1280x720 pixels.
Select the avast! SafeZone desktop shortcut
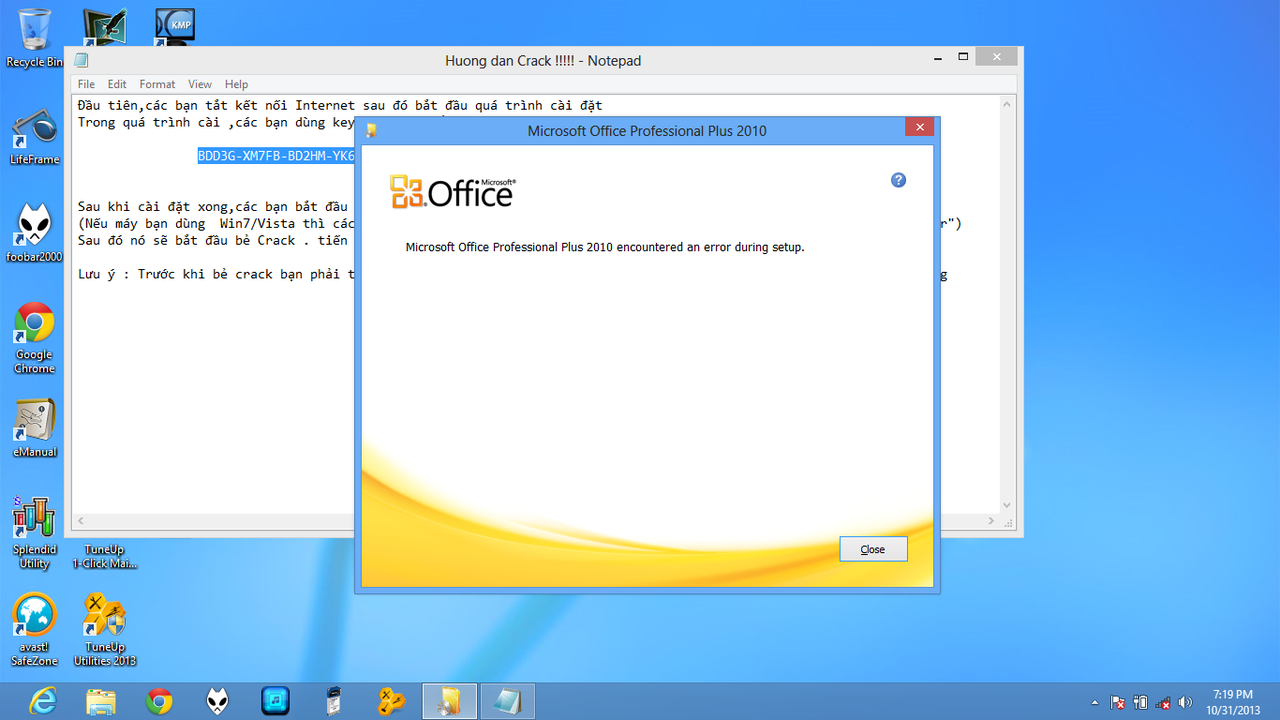pos(34,630)
